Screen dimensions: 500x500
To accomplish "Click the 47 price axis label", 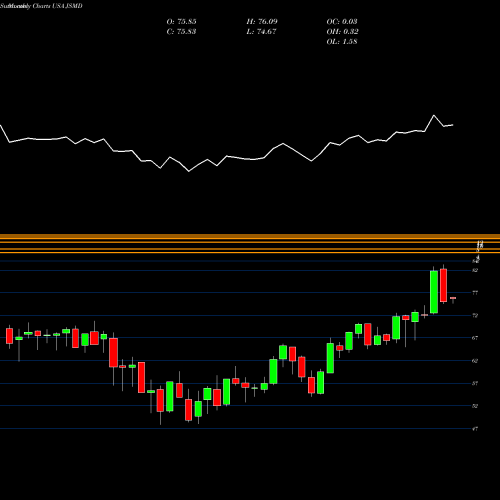I will click(475, 429).
